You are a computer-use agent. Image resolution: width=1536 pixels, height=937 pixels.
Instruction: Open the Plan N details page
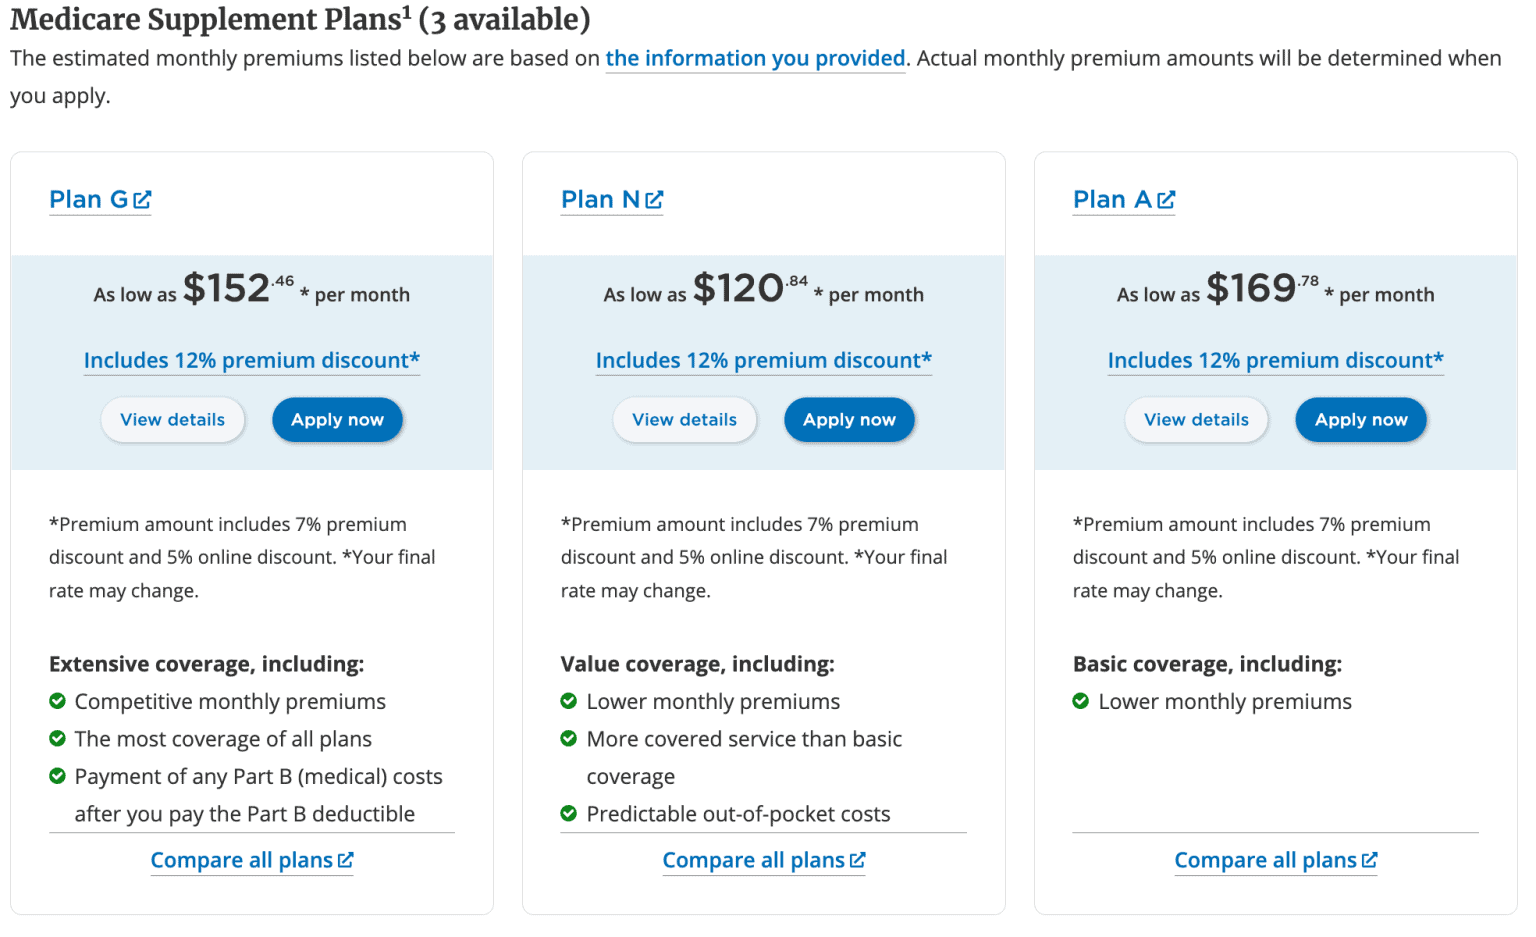click(600, 199)
